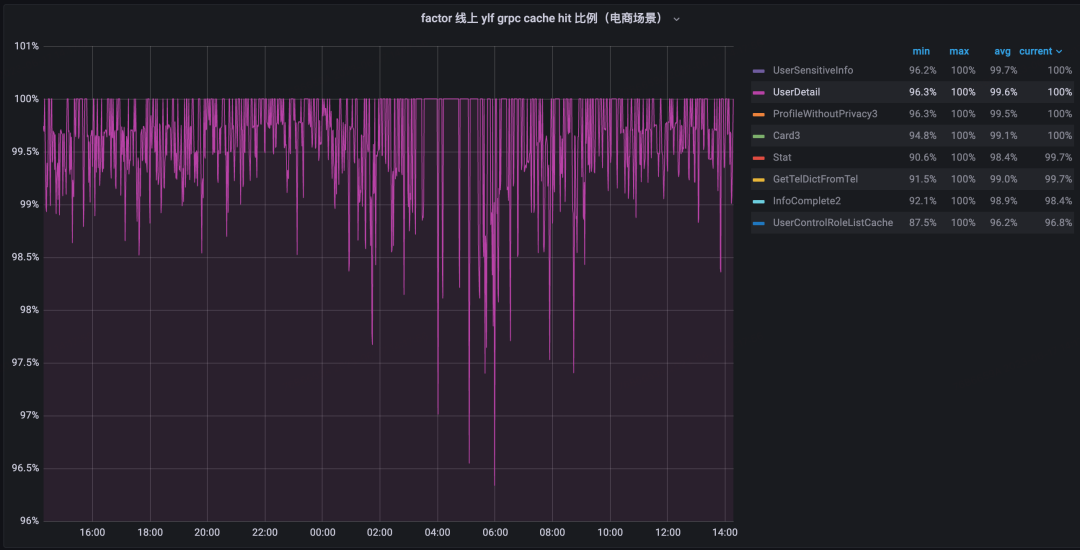
Task: Toggle the GetTelDictFromTel series
Action: (815, 179)
